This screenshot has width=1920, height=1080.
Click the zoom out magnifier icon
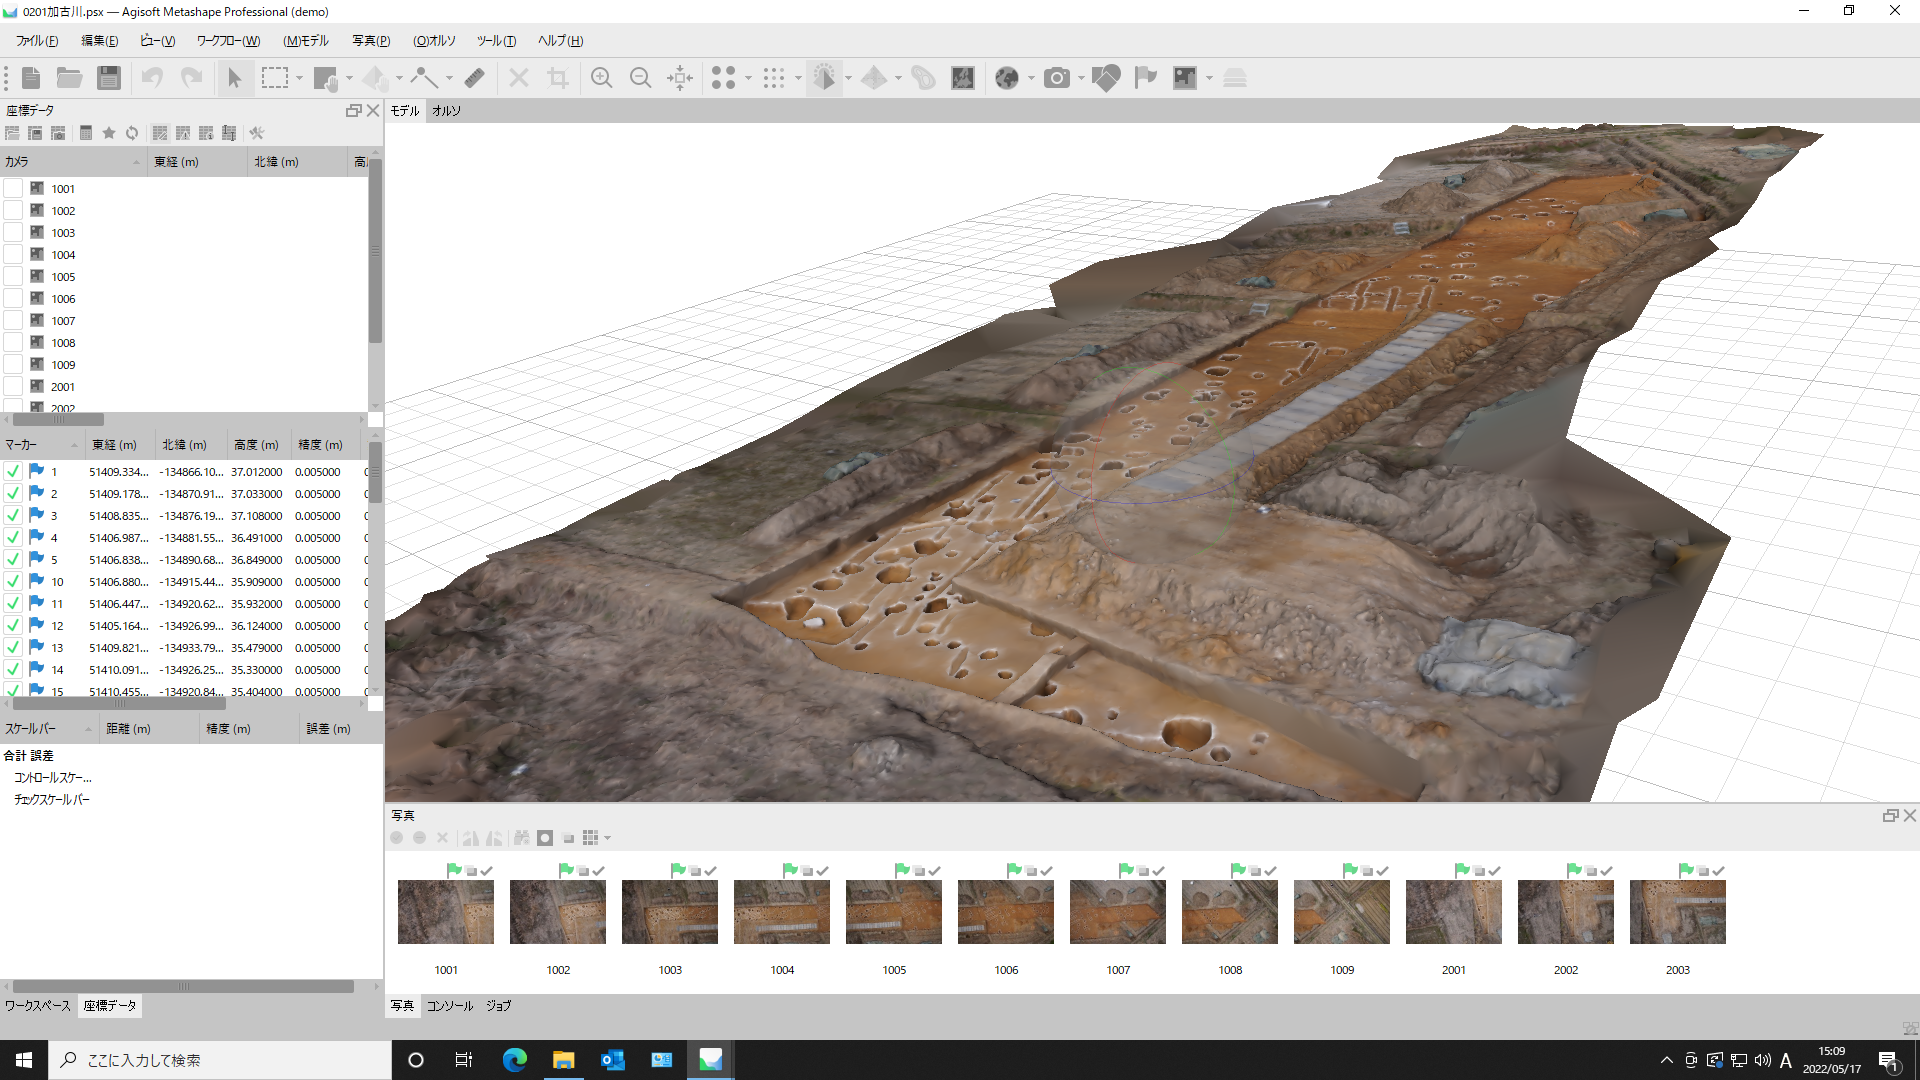[x=641, y=78]
